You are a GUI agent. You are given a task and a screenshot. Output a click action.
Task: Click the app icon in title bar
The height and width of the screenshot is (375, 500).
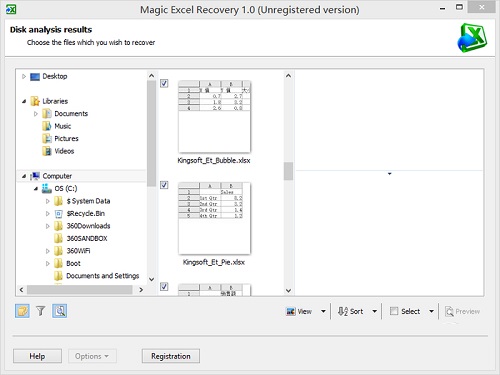[x=11, y=9]
